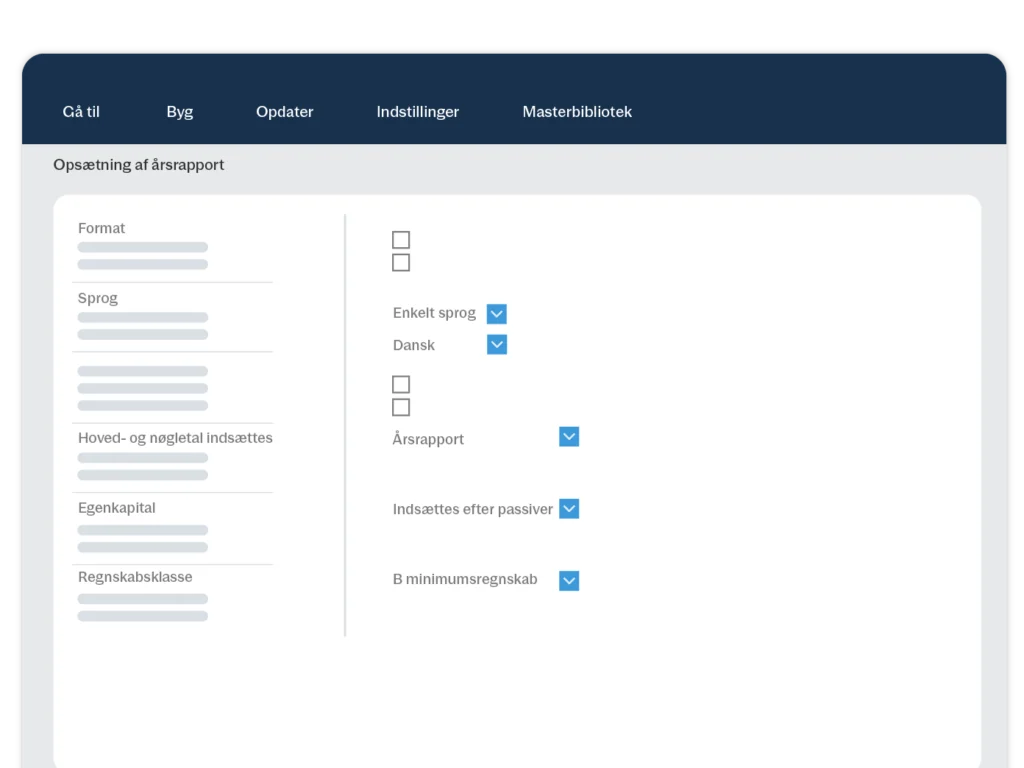Click the Opdater menu item
Image resolution: width=1024 pixels, height=768 pixels.
coord(284,112)
